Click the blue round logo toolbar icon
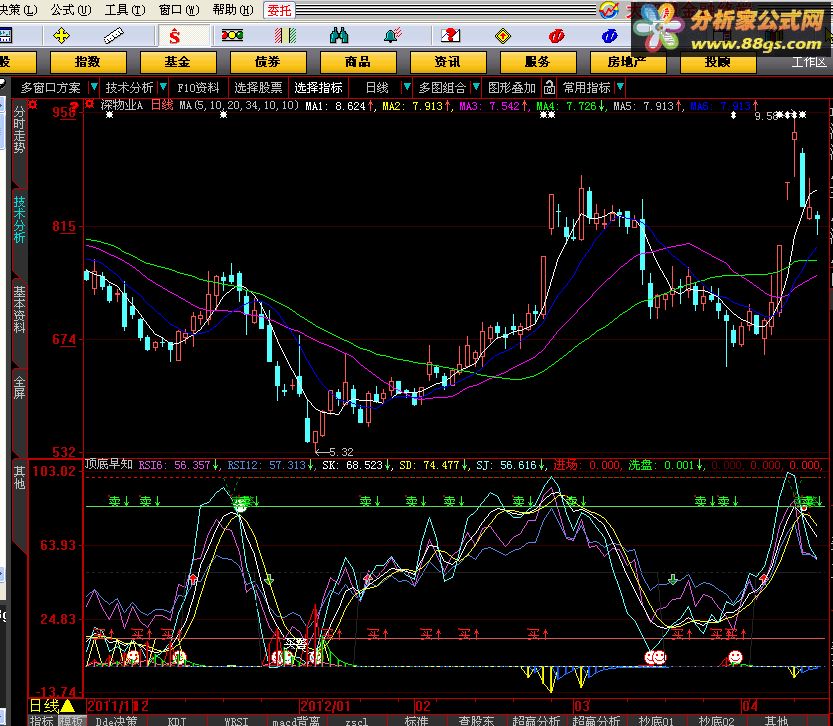Viewport: 833px width, 726px height. (x=609, y=36)
